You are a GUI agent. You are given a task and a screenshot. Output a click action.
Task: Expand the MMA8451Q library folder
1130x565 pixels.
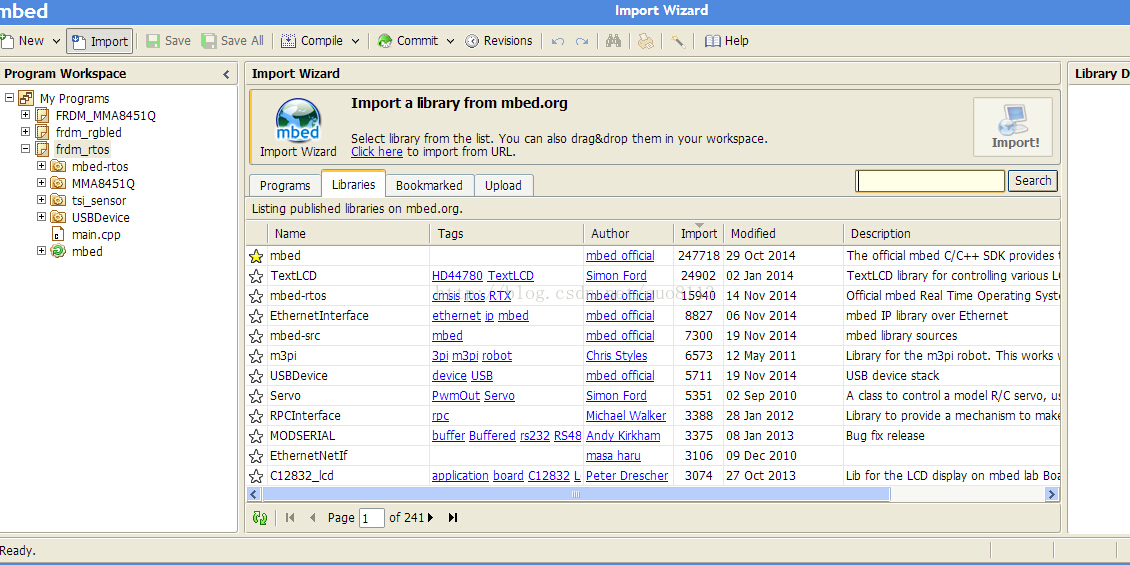41,183
